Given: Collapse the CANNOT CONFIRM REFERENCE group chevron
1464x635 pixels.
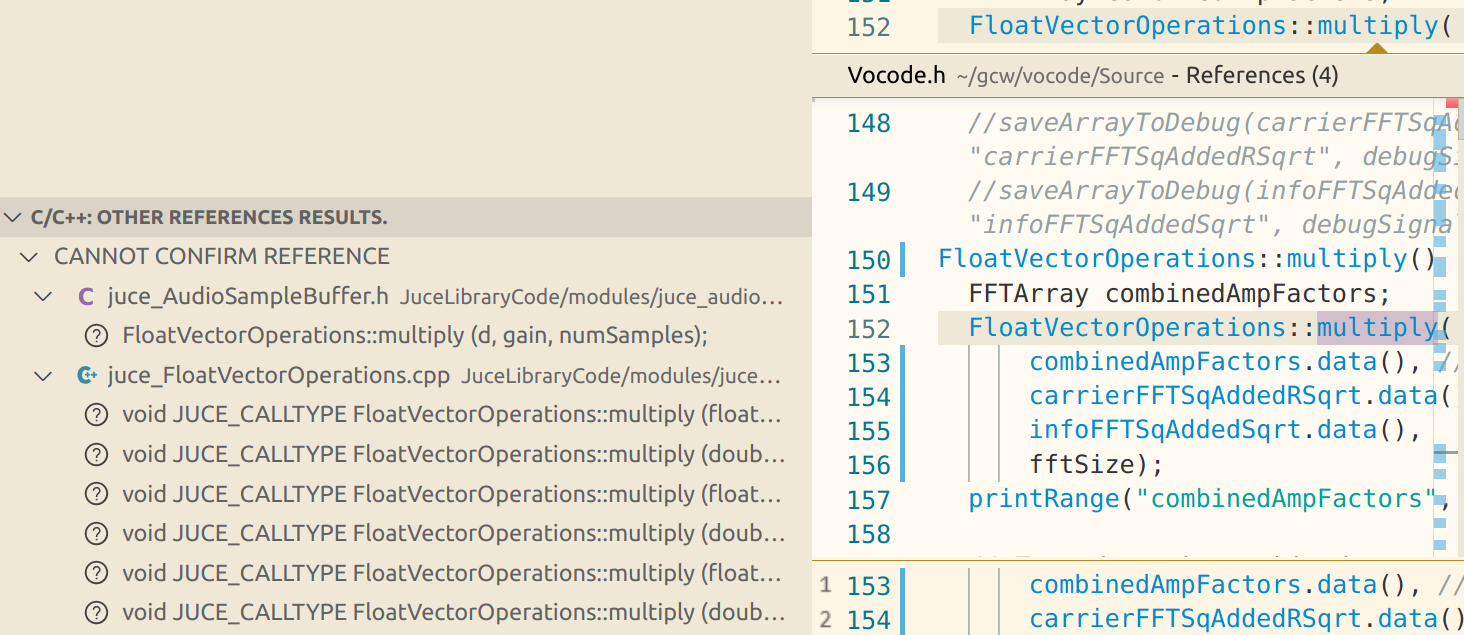Looking at the screenshot, I should tap(28, 257).
